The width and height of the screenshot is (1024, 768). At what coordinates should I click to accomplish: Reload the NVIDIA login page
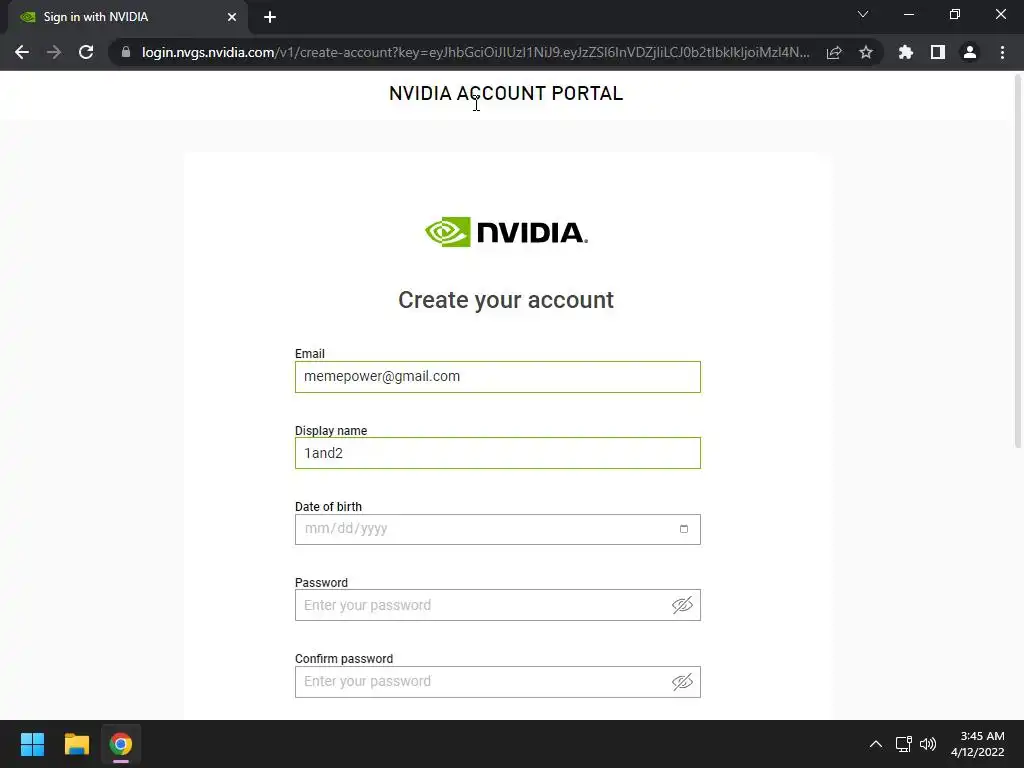click(86, 52)
